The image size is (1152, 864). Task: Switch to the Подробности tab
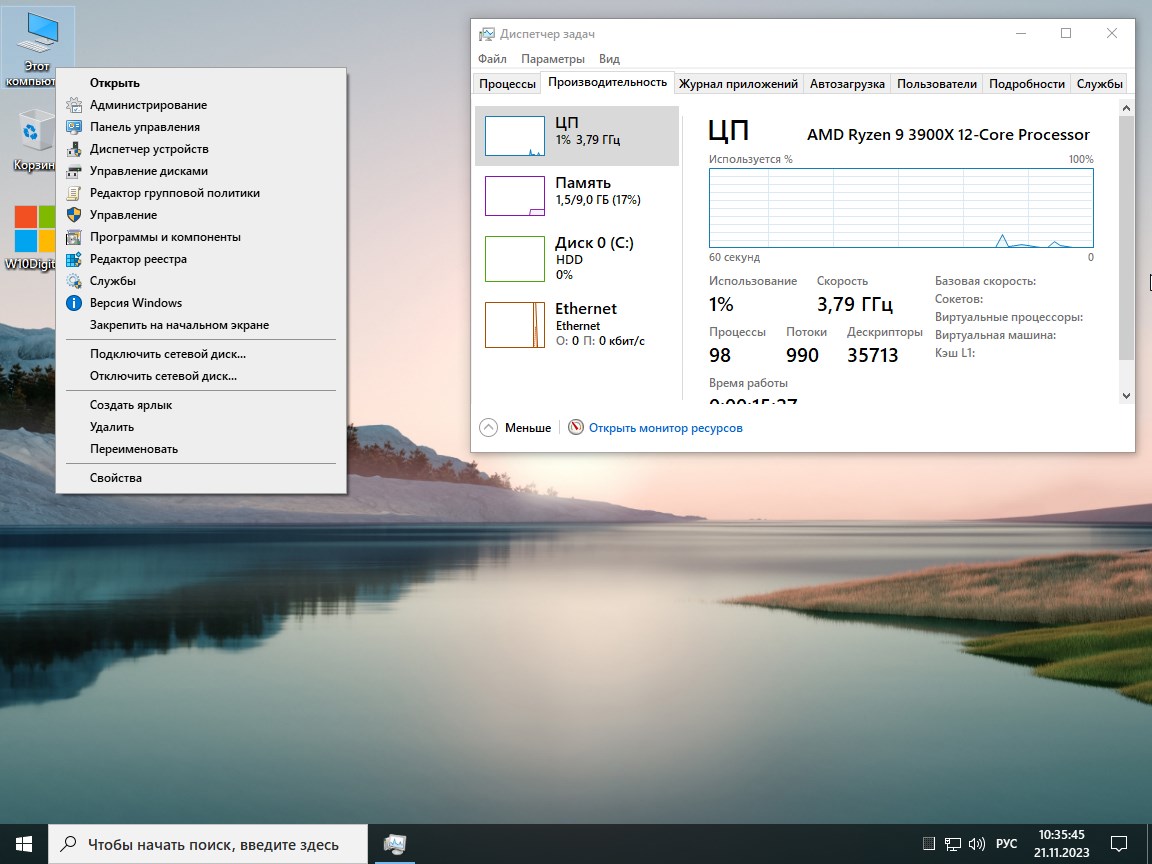pos(1026,84)
